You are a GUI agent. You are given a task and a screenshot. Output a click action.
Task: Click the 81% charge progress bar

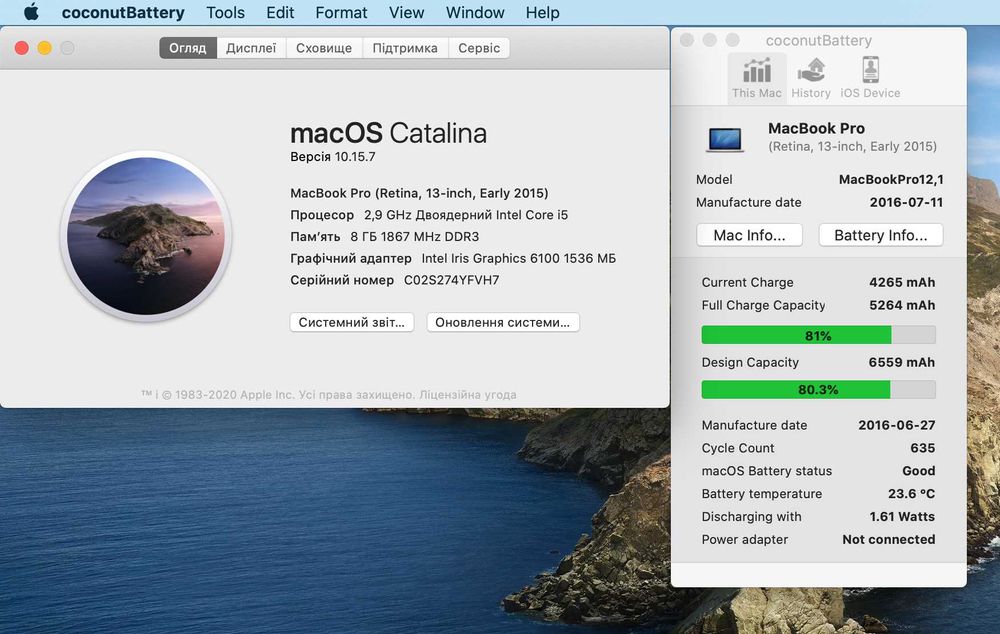tap(818, 335)
